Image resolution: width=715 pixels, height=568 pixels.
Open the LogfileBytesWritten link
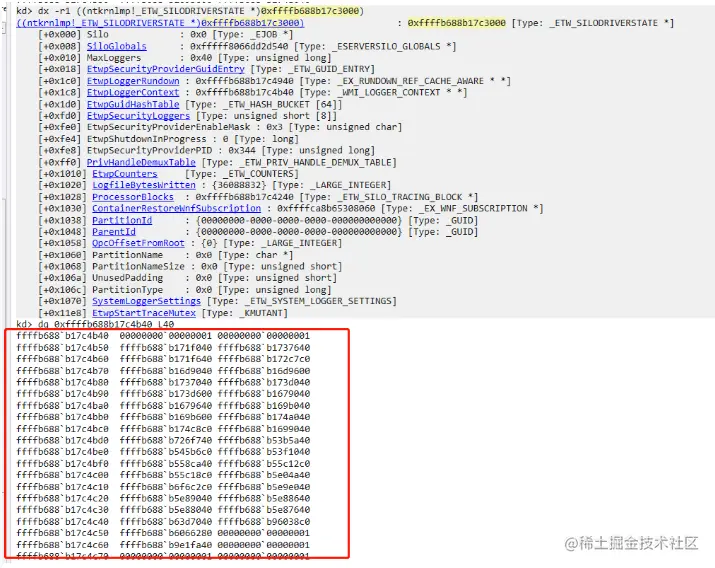pos(144,185)
